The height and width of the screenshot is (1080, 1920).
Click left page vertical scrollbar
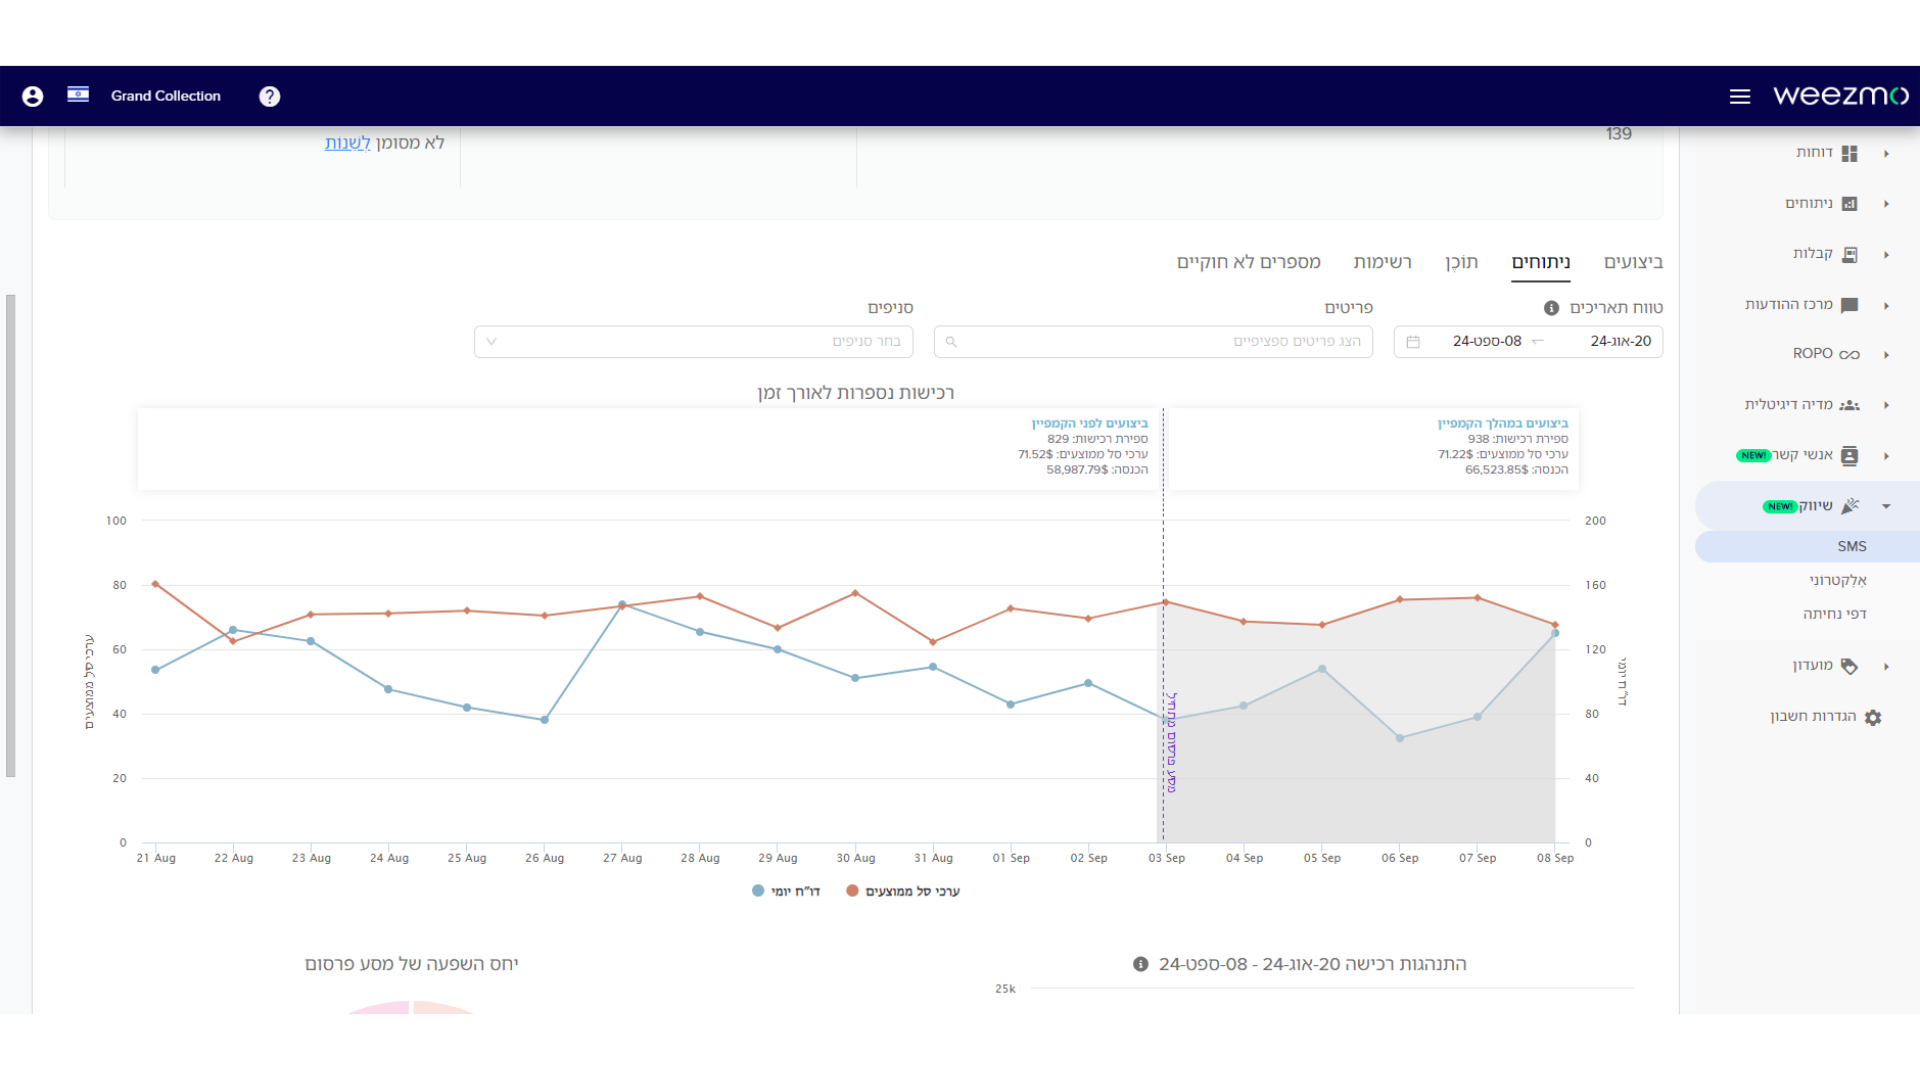click(11, 535)
